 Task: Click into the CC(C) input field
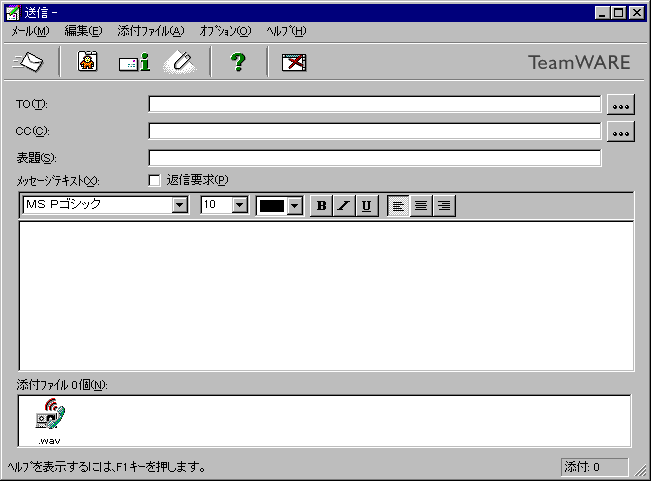click(x=374, y=131)
